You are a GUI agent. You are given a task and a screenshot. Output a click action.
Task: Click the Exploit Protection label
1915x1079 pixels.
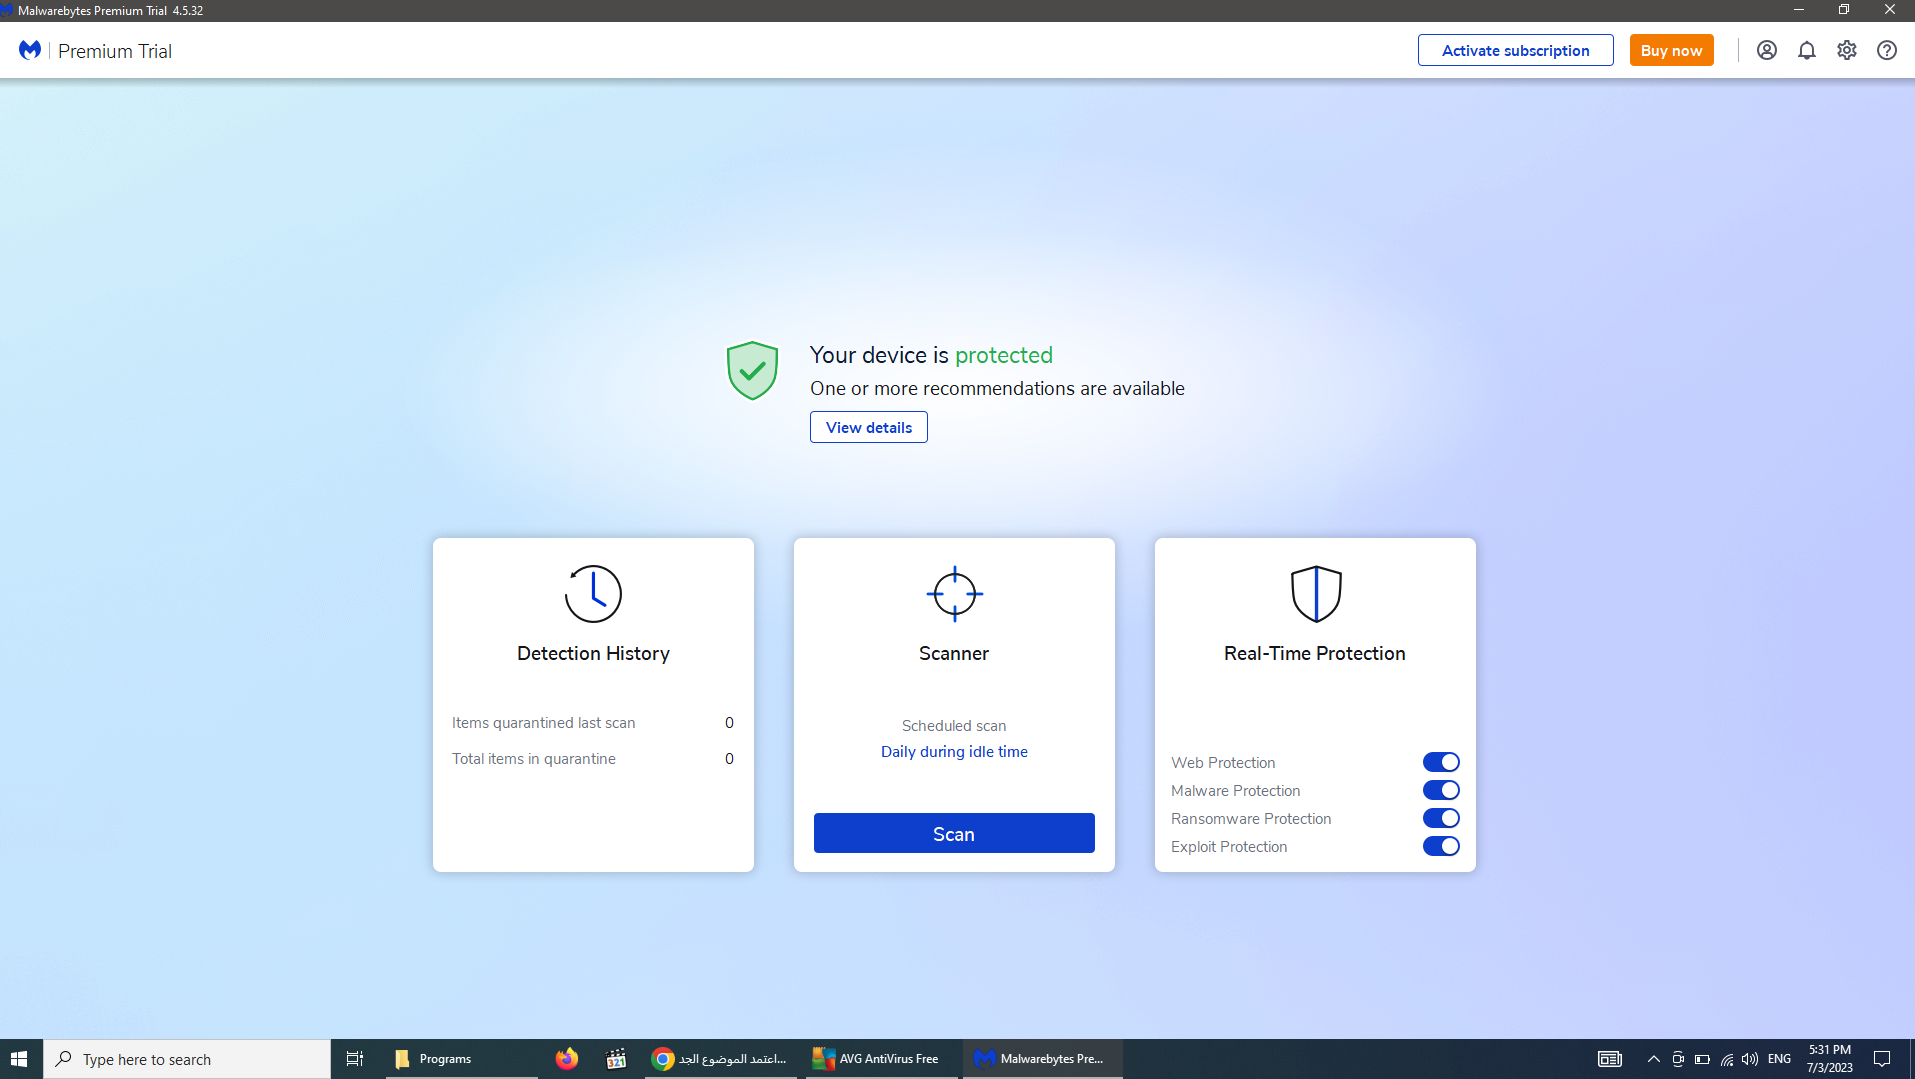(x=1229, y=847)
